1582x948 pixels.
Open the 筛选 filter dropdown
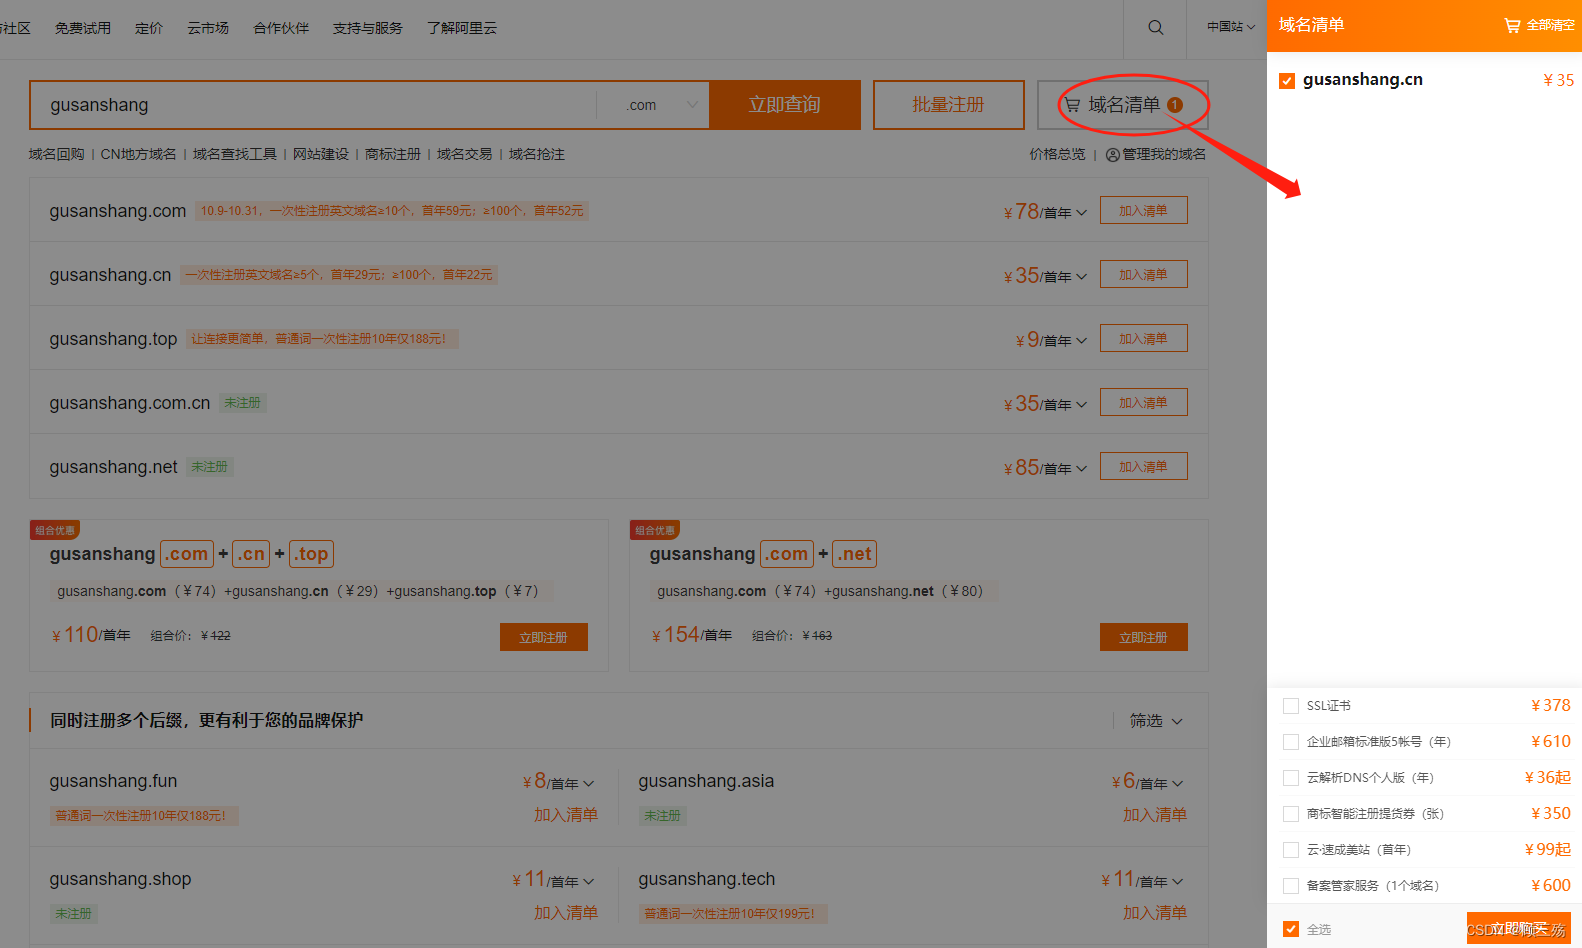[x=1157, y=721]
